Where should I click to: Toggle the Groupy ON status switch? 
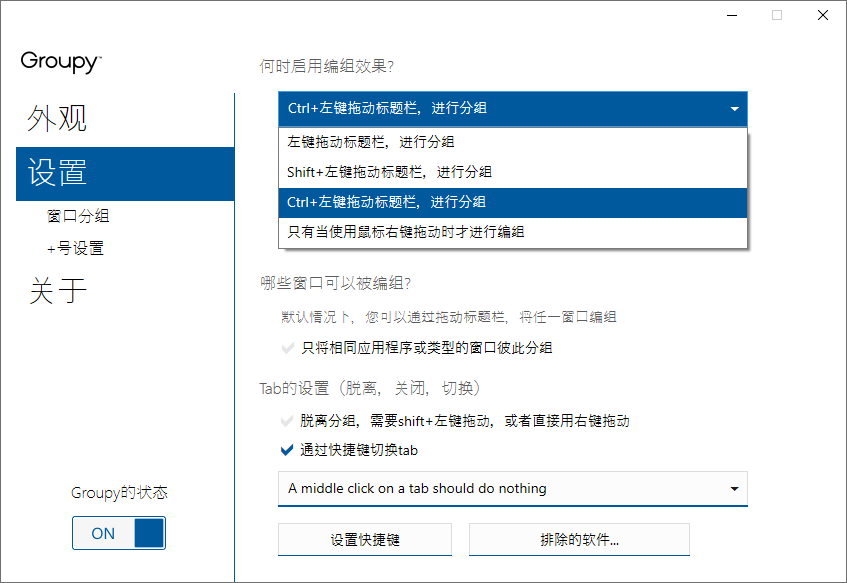(118, 533)
